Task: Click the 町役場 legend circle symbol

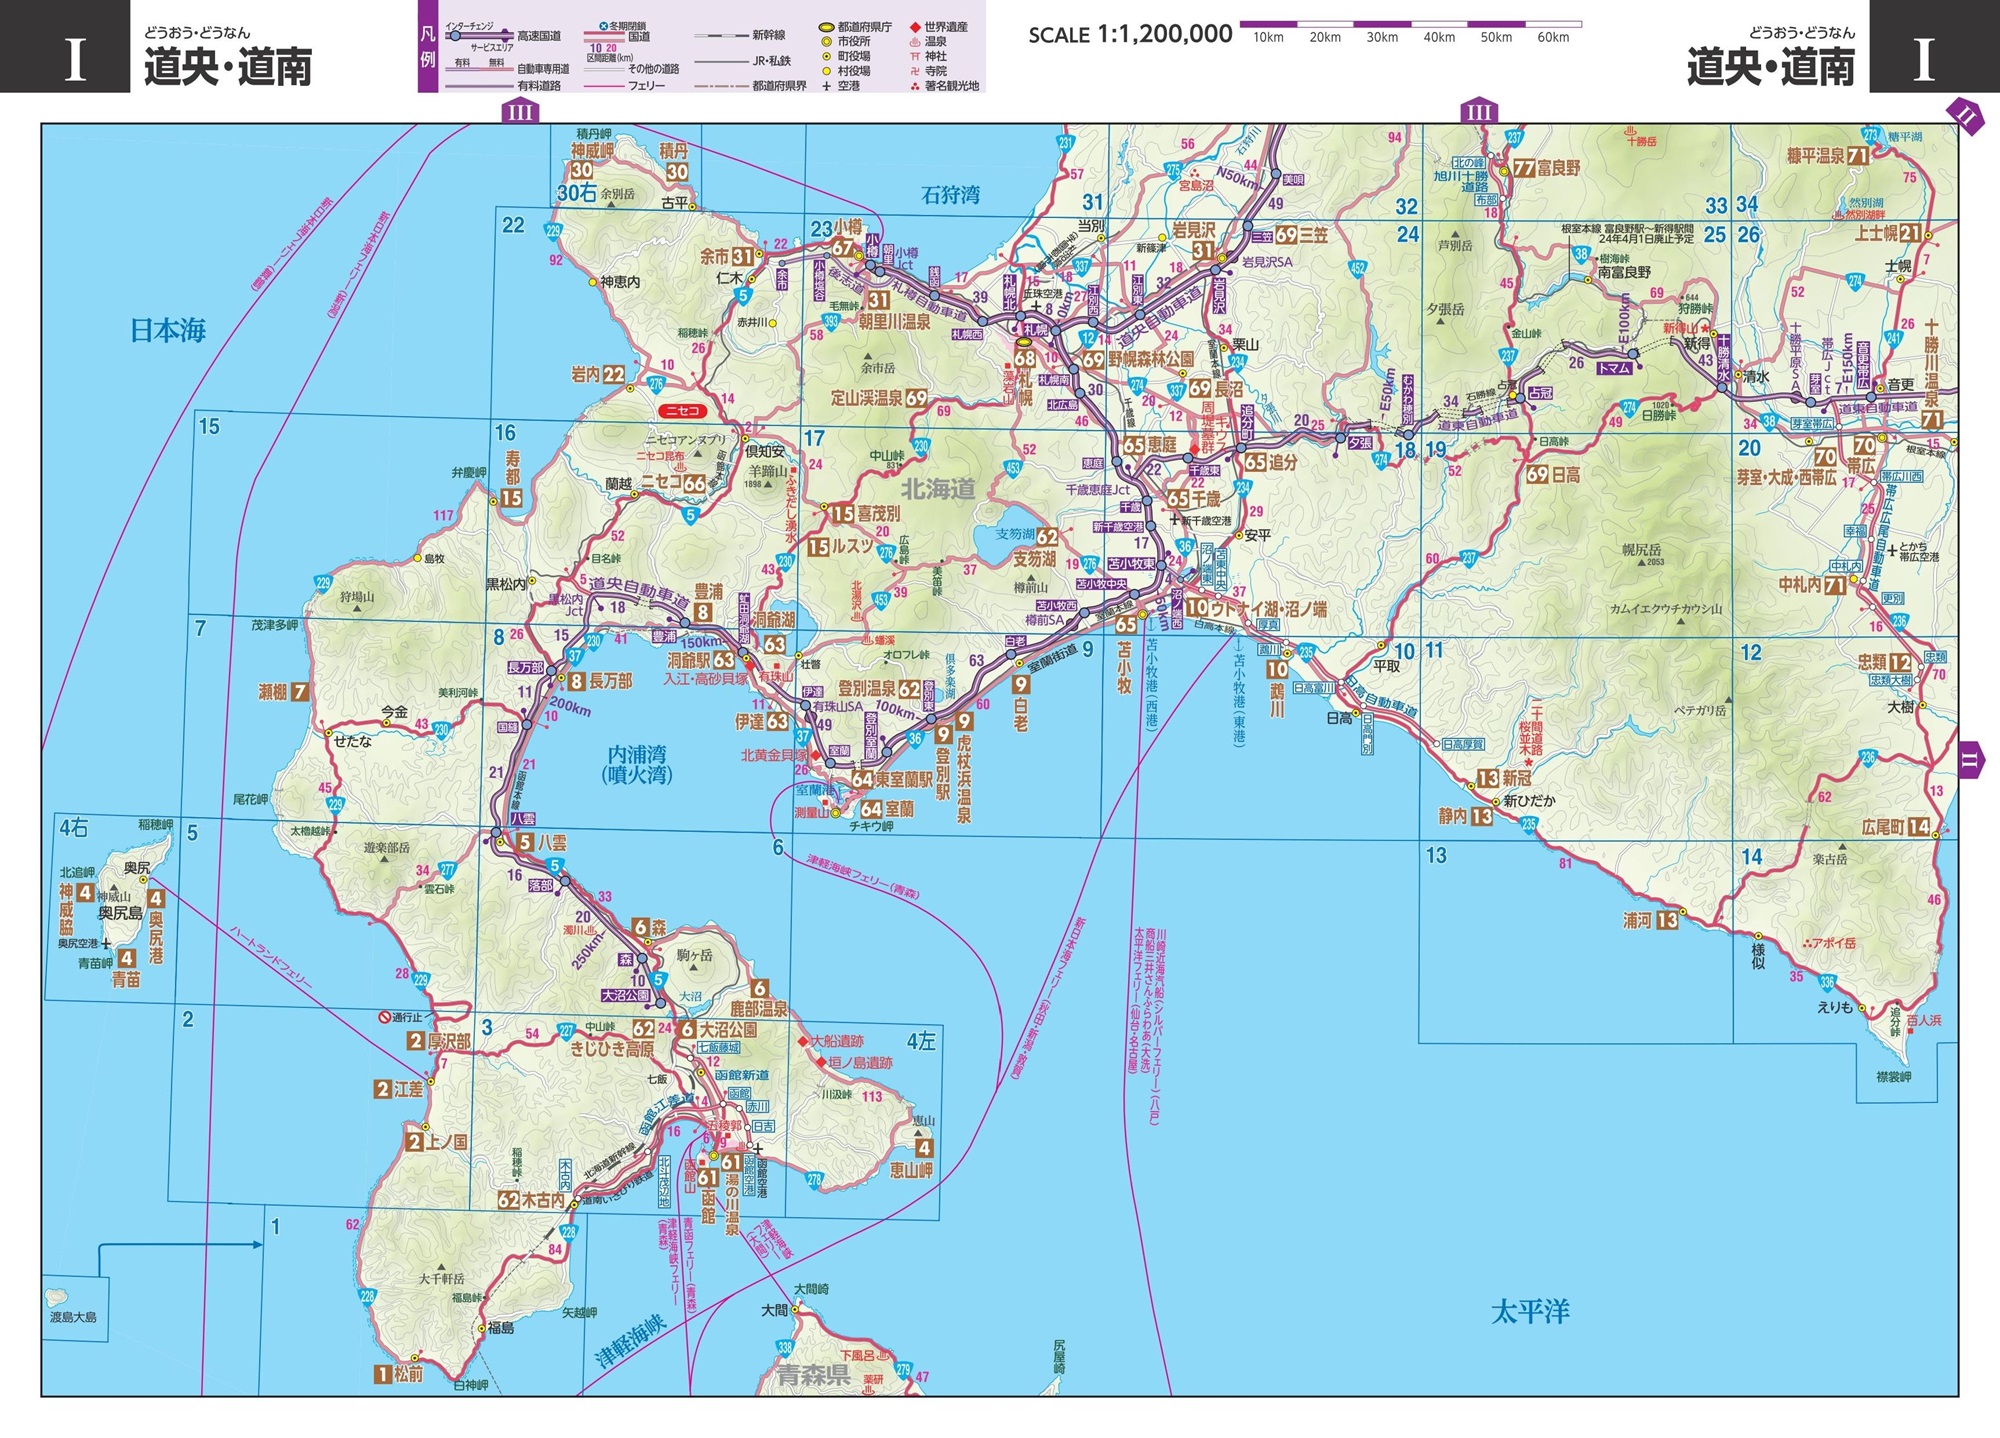Action: [826, 57]
